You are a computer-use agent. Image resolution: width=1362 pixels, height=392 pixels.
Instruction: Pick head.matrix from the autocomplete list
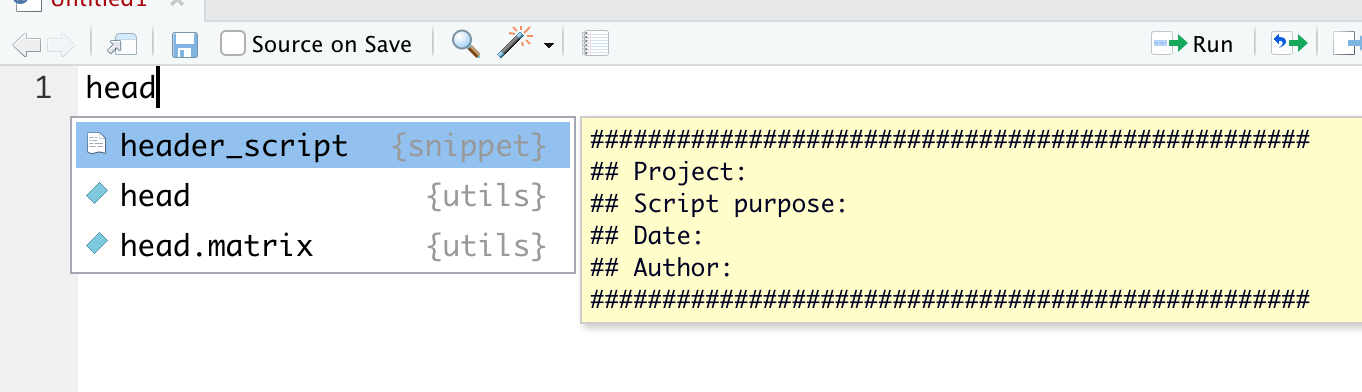(324, 244)
